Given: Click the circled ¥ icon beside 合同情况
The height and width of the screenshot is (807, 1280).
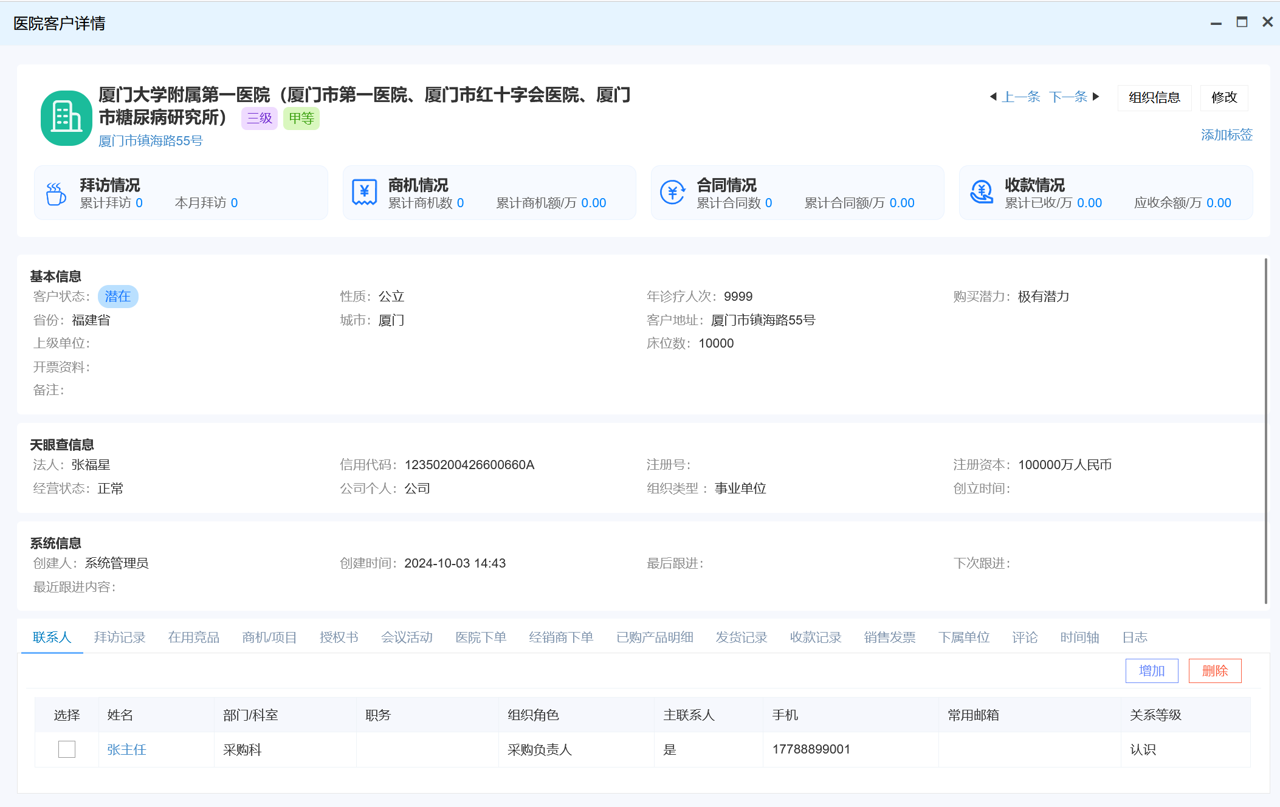Looking at the screenshot, I should pos(672,192).
